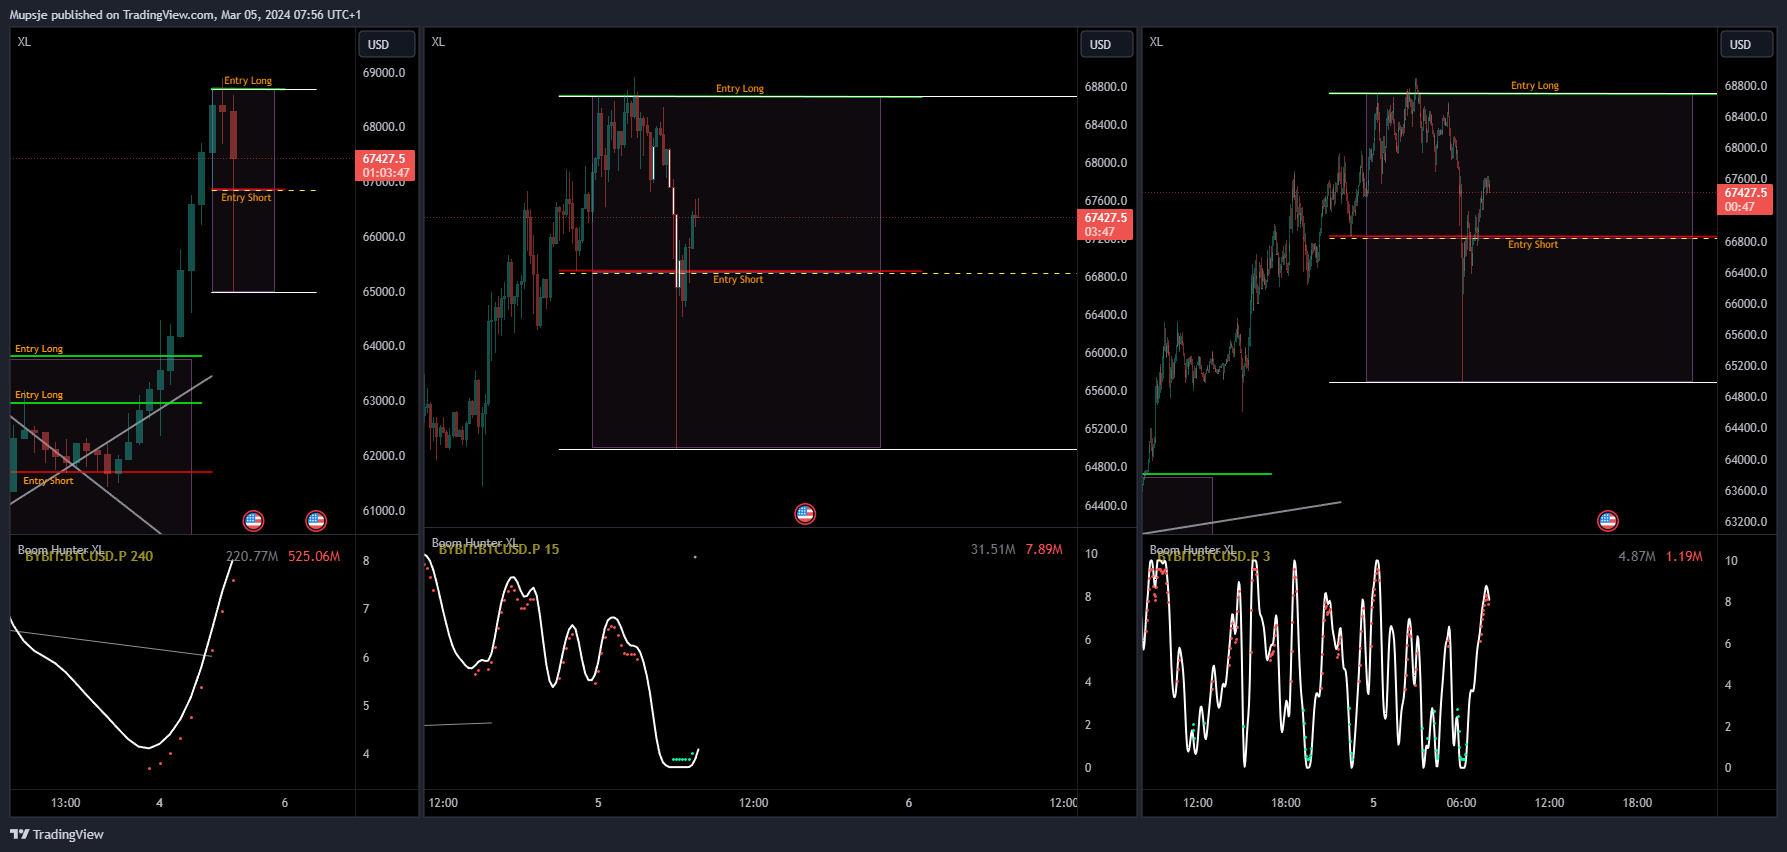
Task: Click the Boom Hunter XL indicator title in the 240 pane
Action: (60, 550)
